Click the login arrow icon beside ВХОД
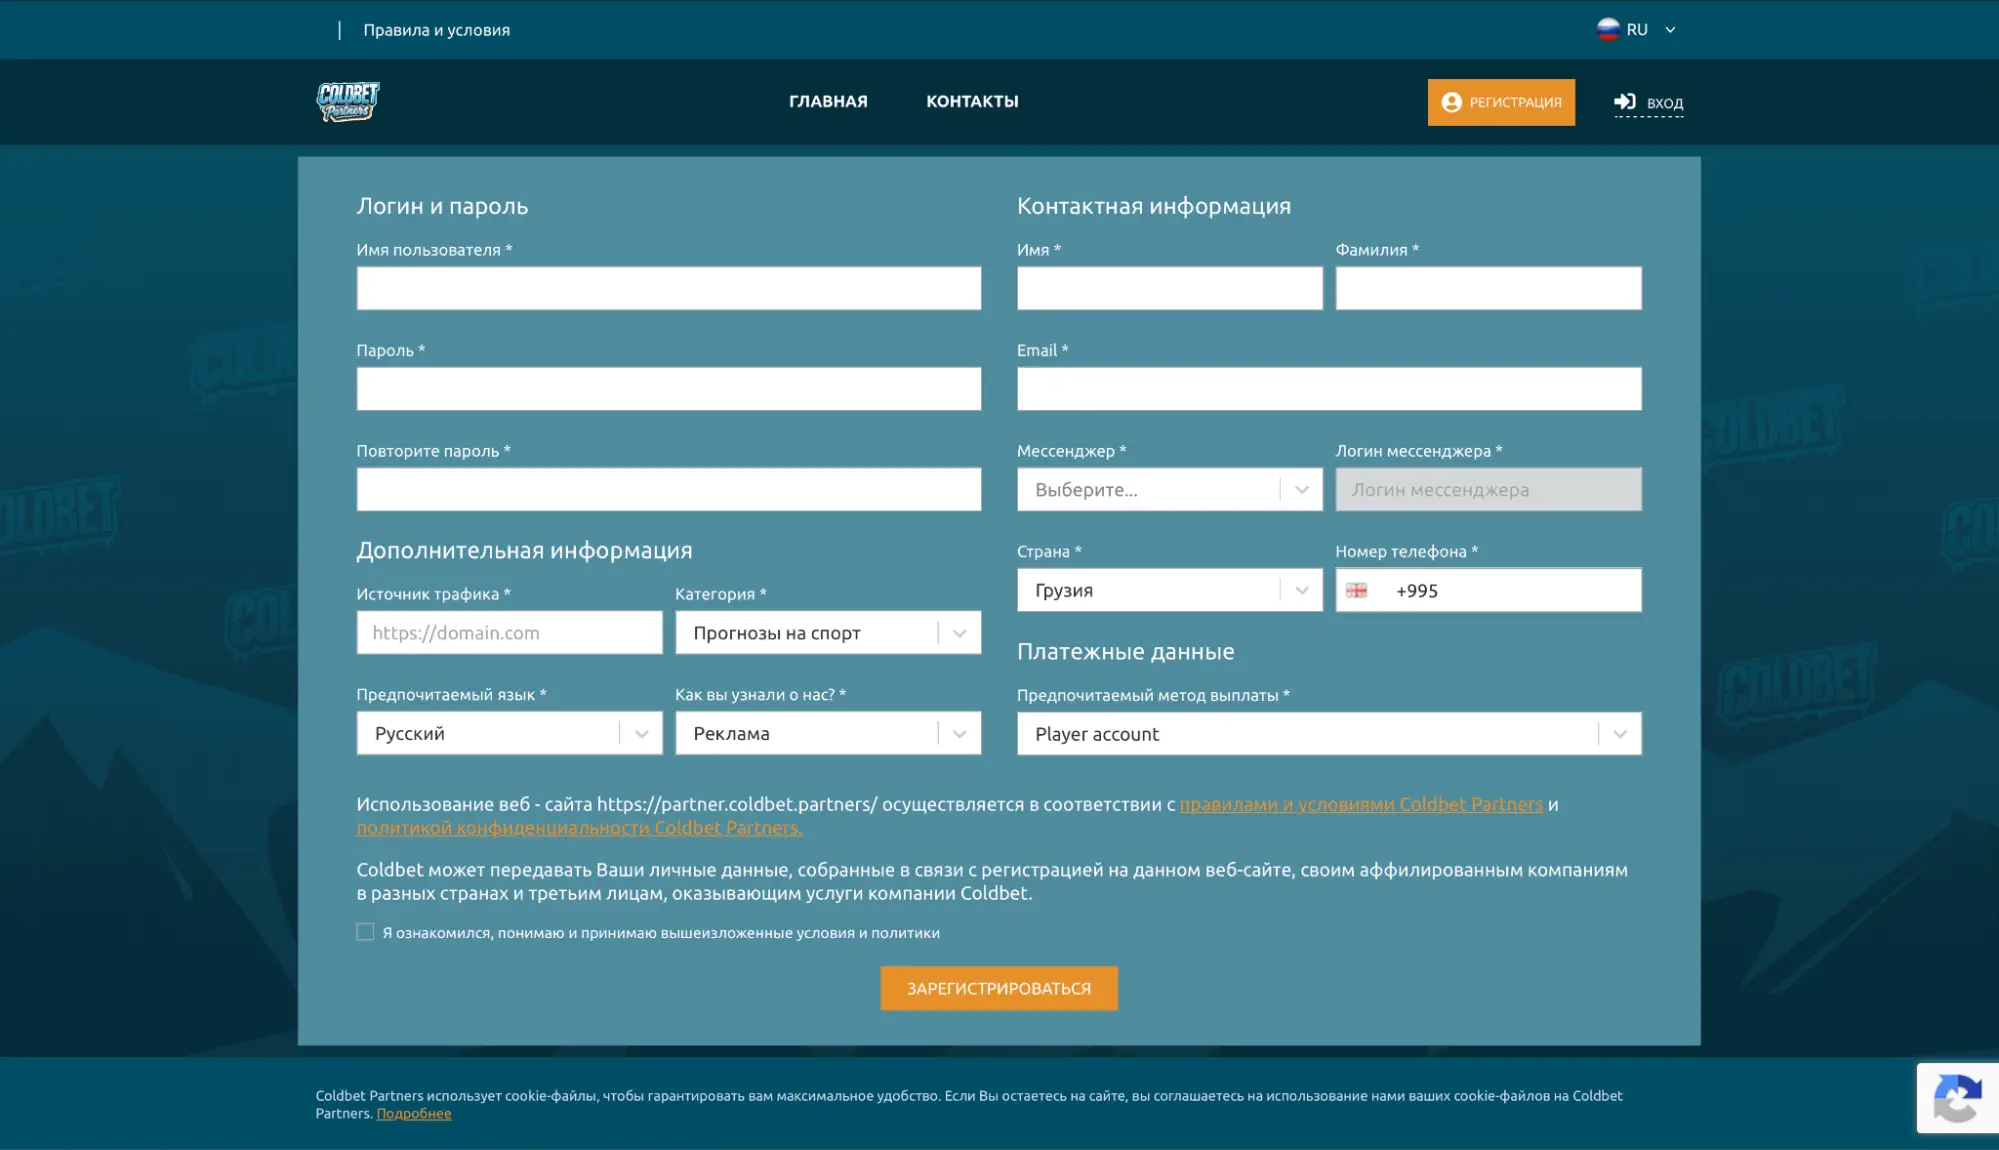This screenshot has height=1150, width=1999. coord(1625,102)
